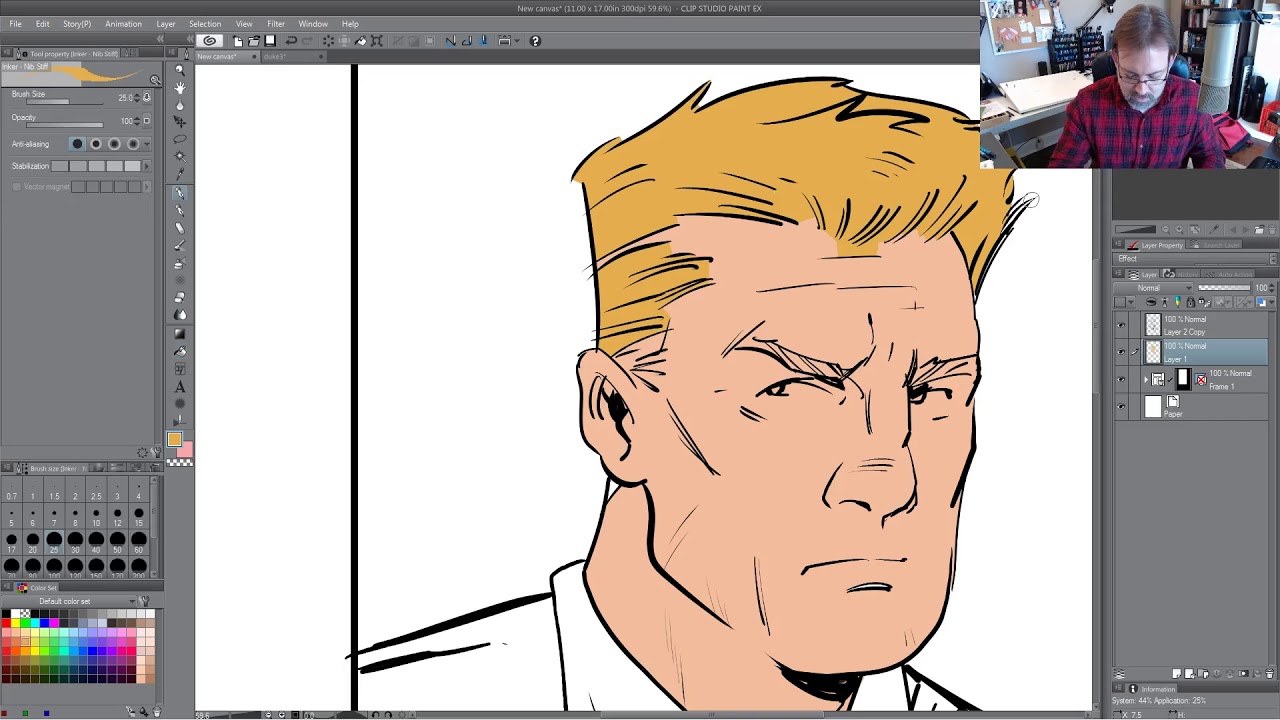Click the pink sub drawing color

coord(185,449)
